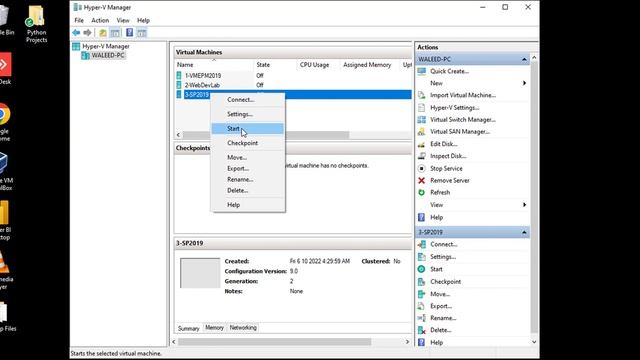Click the Delete icon in 3-SP2019 actions

pyautogui.click(x=422, y=330)
